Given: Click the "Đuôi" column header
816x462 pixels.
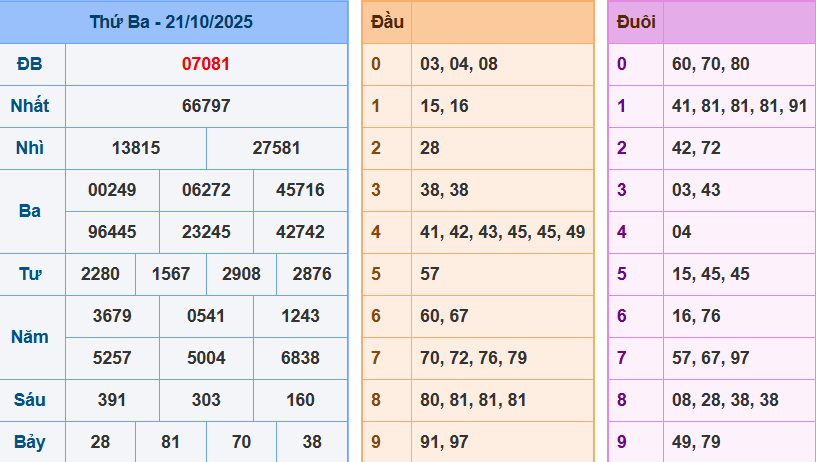Looking at the screenshot, I should click(636, 22).
